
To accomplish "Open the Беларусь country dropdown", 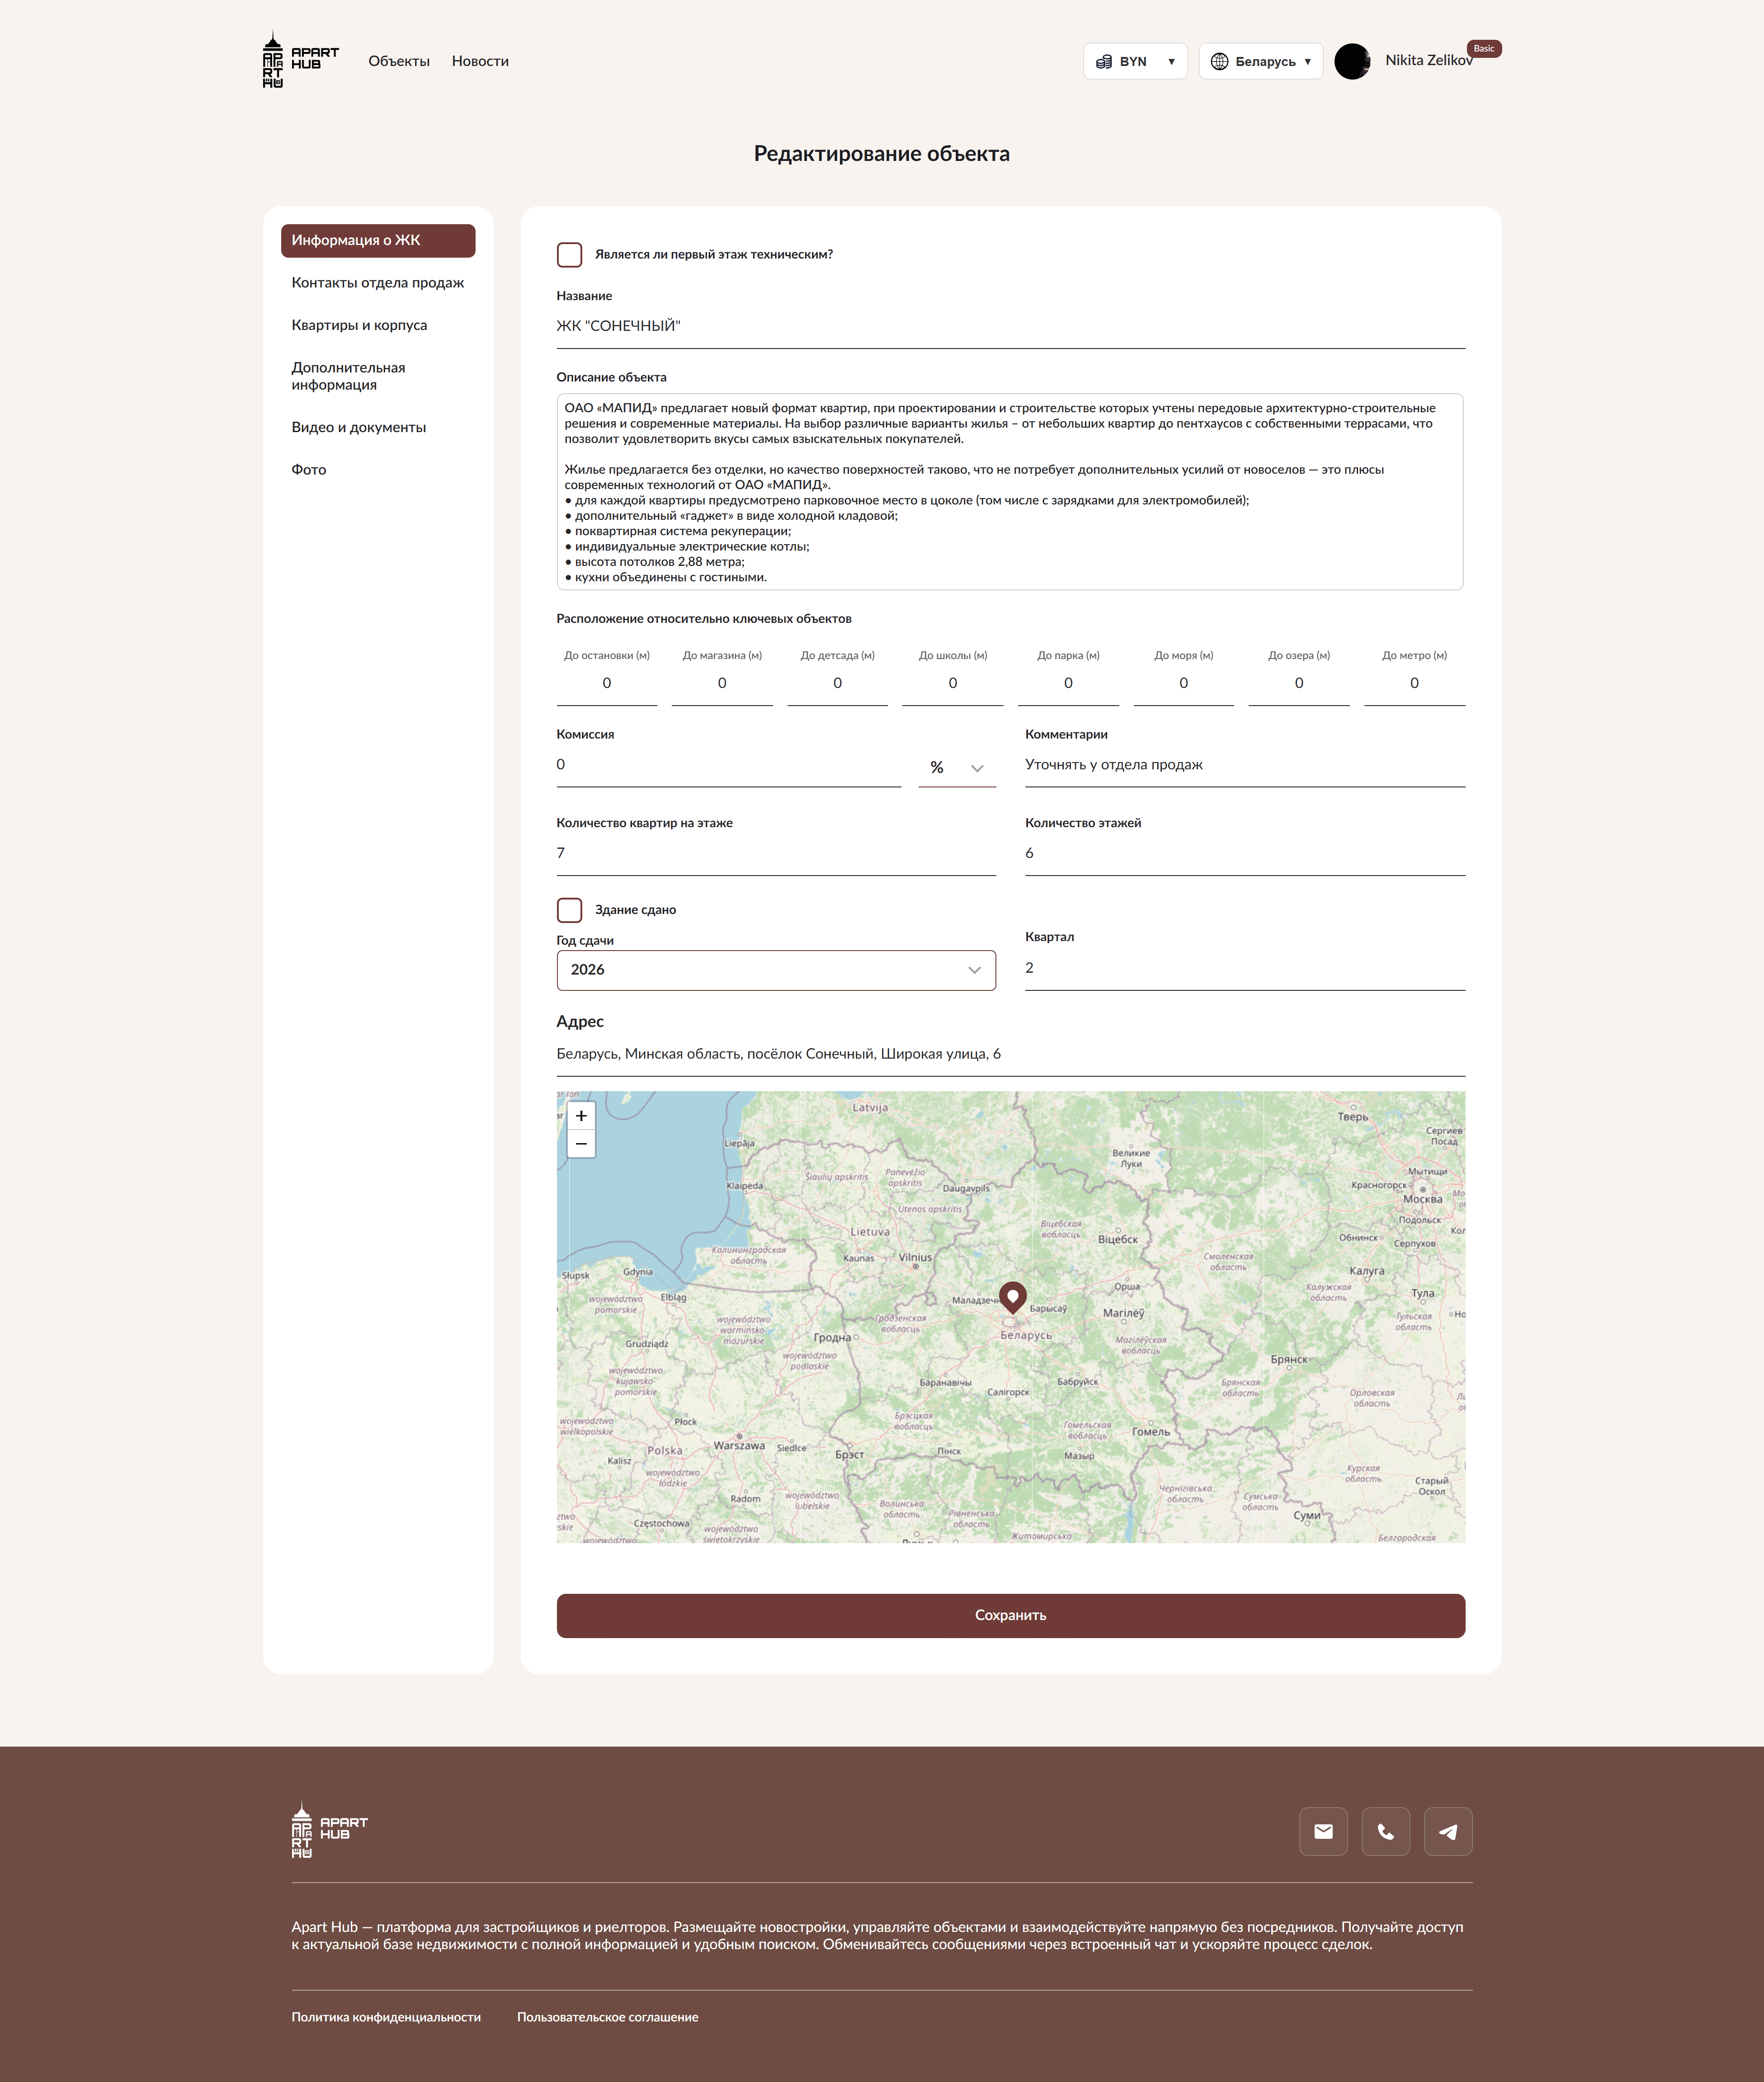I will point(1260,61).
